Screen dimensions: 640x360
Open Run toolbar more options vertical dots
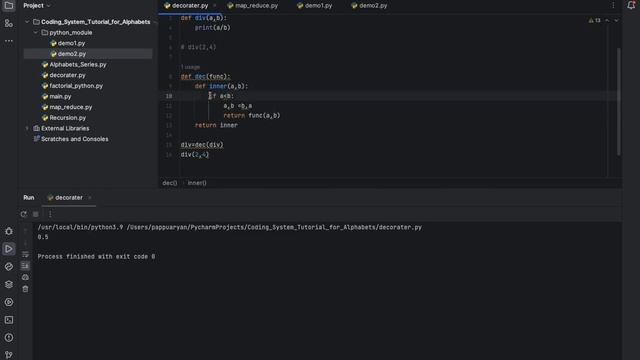(x=50, y=214)
